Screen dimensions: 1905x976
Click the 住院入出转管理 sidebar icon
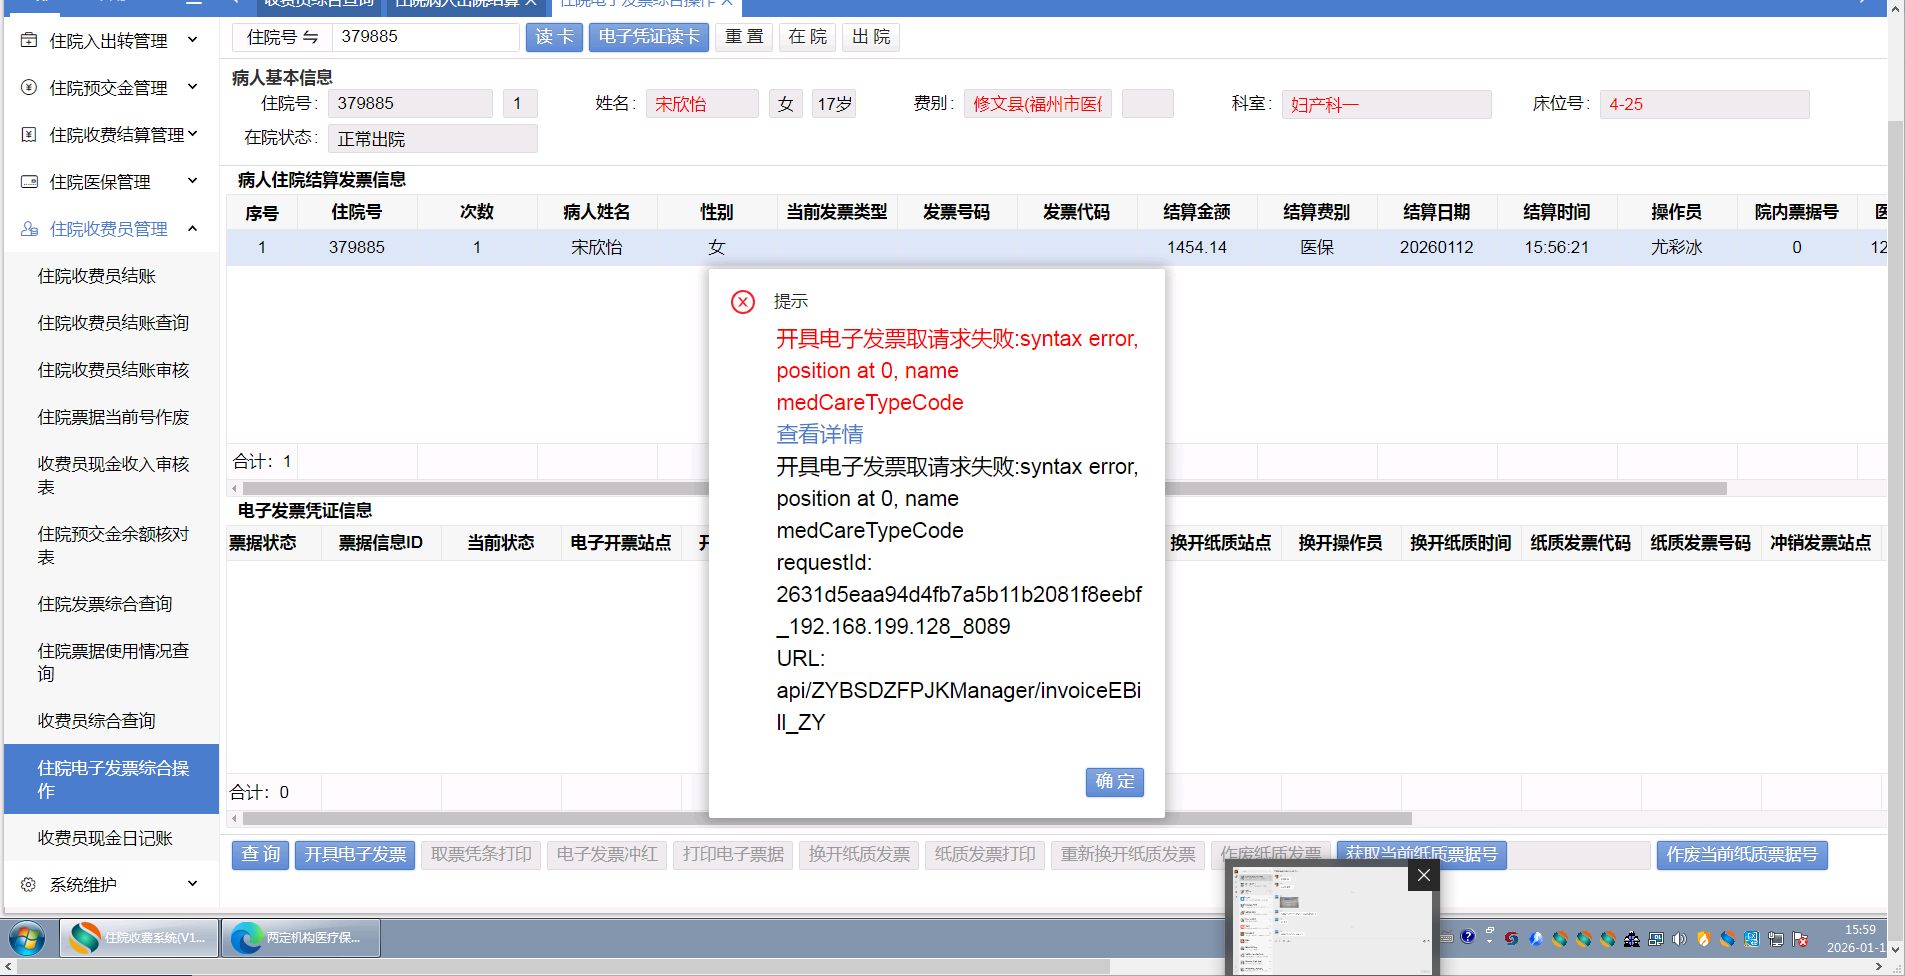pos(29,41)
